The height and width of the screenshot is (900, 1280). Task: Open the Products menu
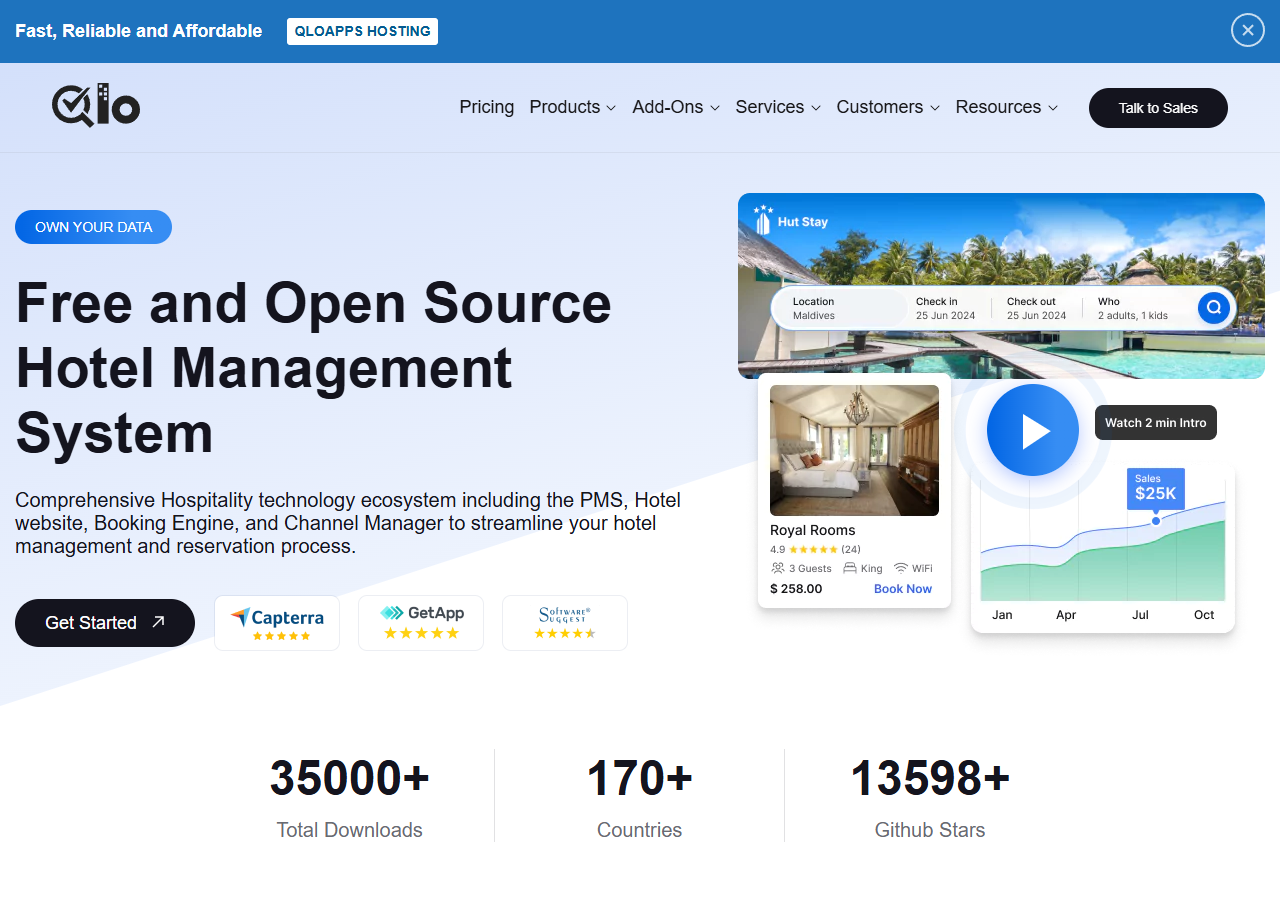pos(573,107)
